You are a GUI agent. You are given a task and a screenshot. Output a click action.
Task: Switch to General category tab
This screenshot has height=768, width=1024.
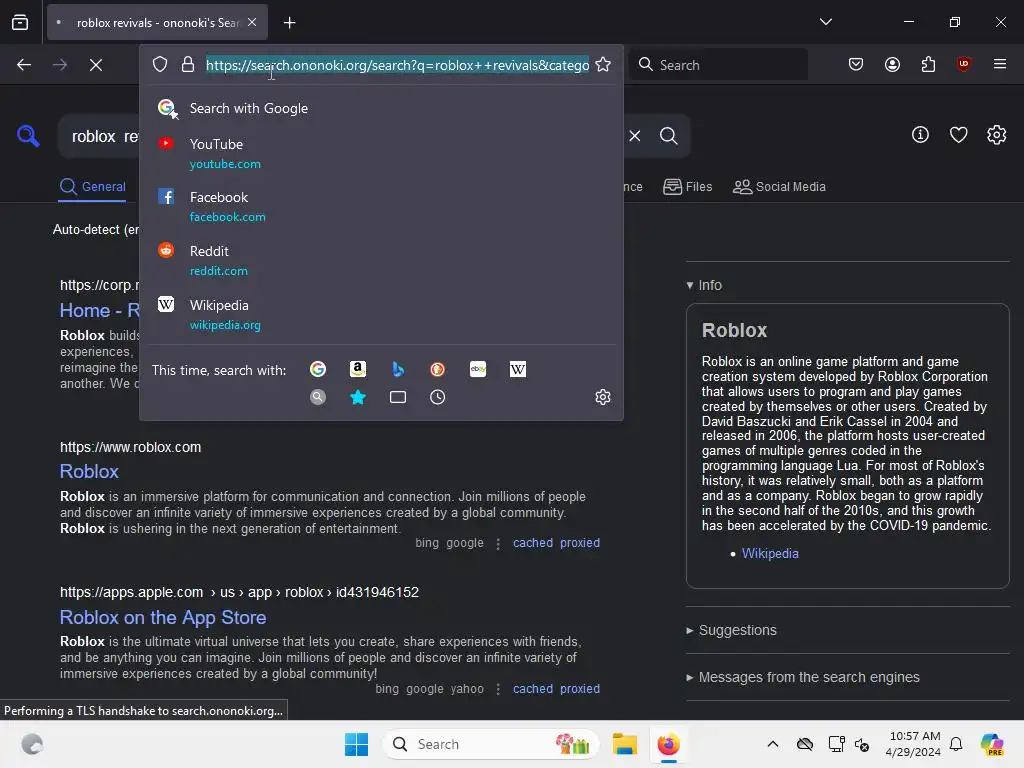93,187
